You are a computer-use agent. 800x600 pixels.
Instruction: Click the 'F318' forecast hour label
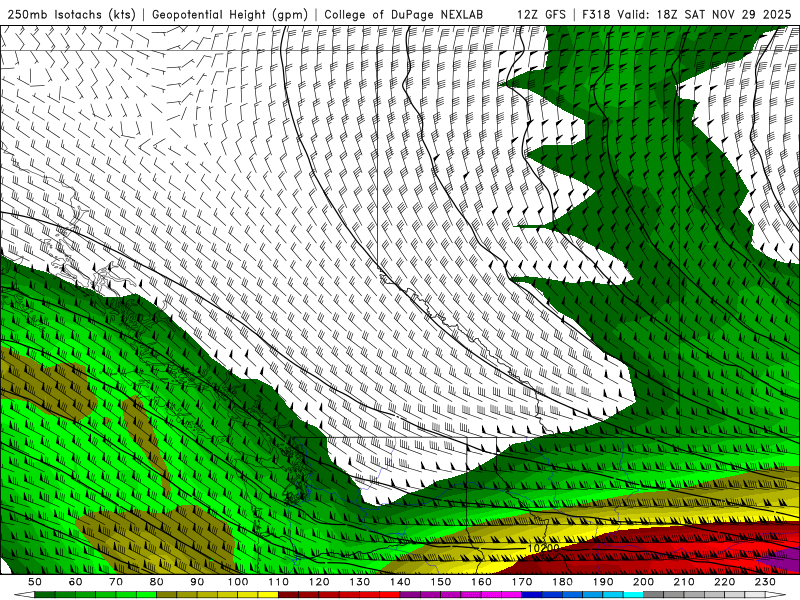(596, 14)
